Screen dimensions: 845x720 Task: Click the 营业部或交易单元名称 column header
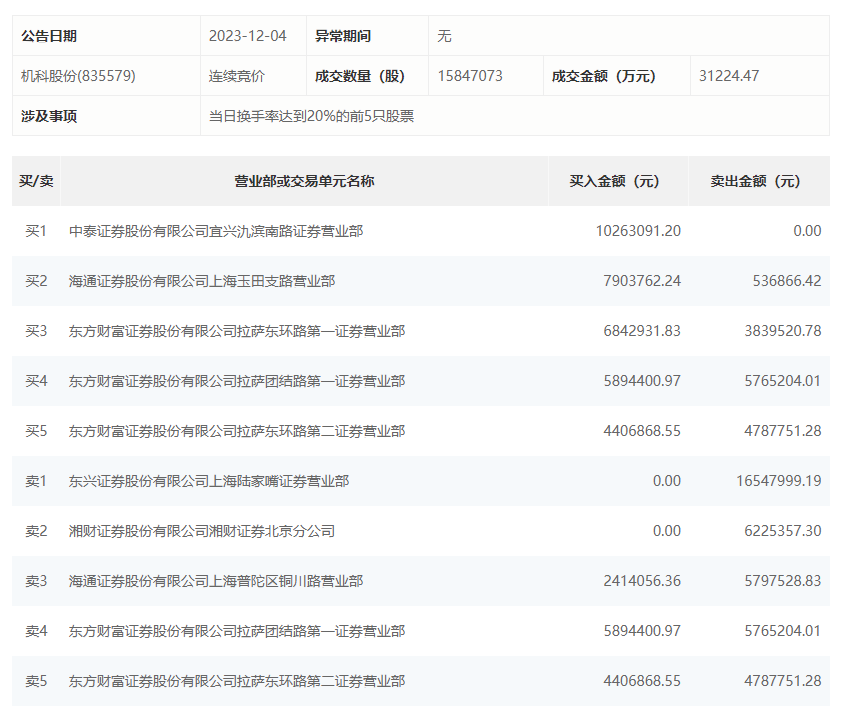(304, 181)
